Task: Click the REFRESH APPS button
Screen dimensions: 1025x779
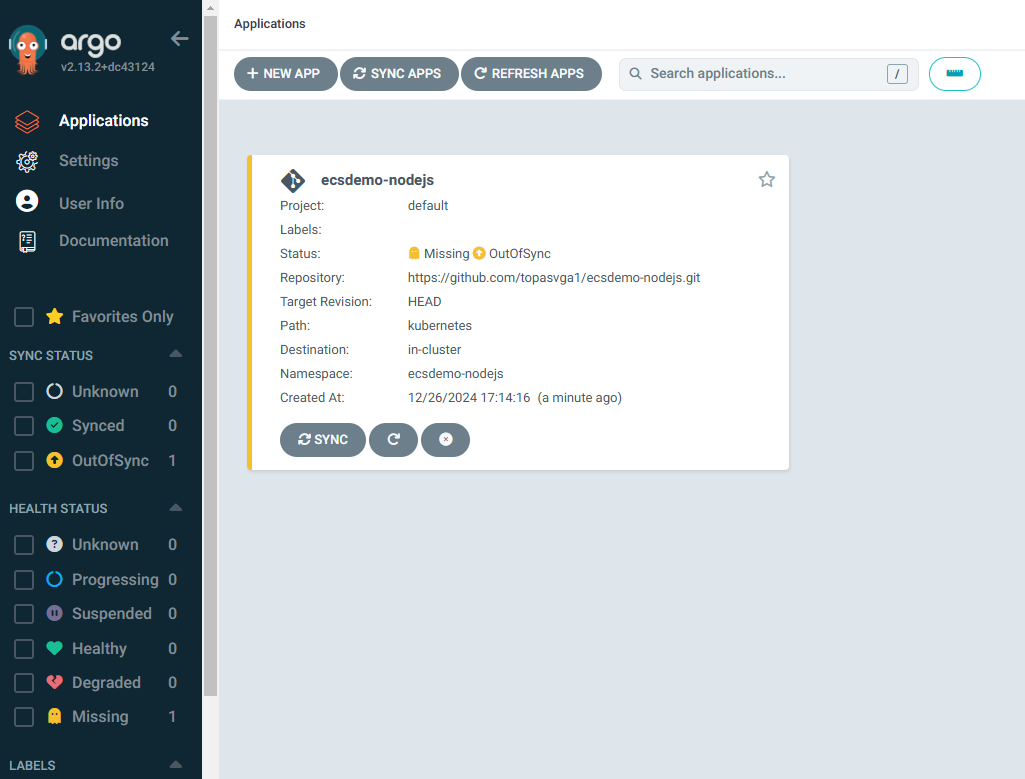Action: point(531,74)
